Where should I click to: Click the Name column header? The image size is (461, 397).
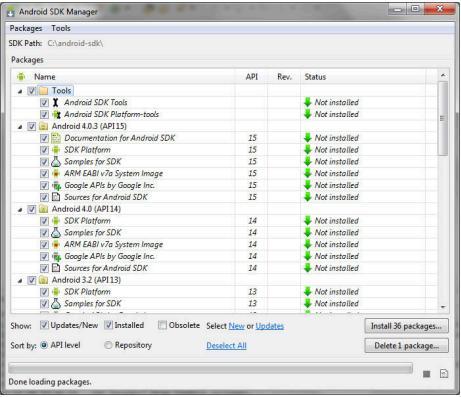point(123,77)
